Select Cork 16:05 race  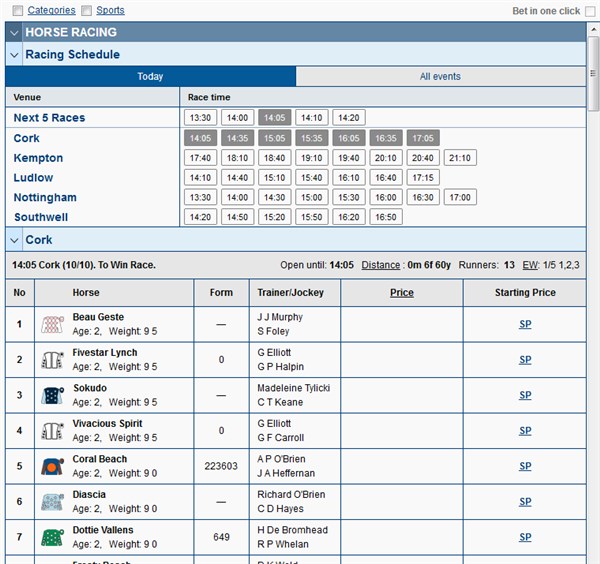pos(349,138)
